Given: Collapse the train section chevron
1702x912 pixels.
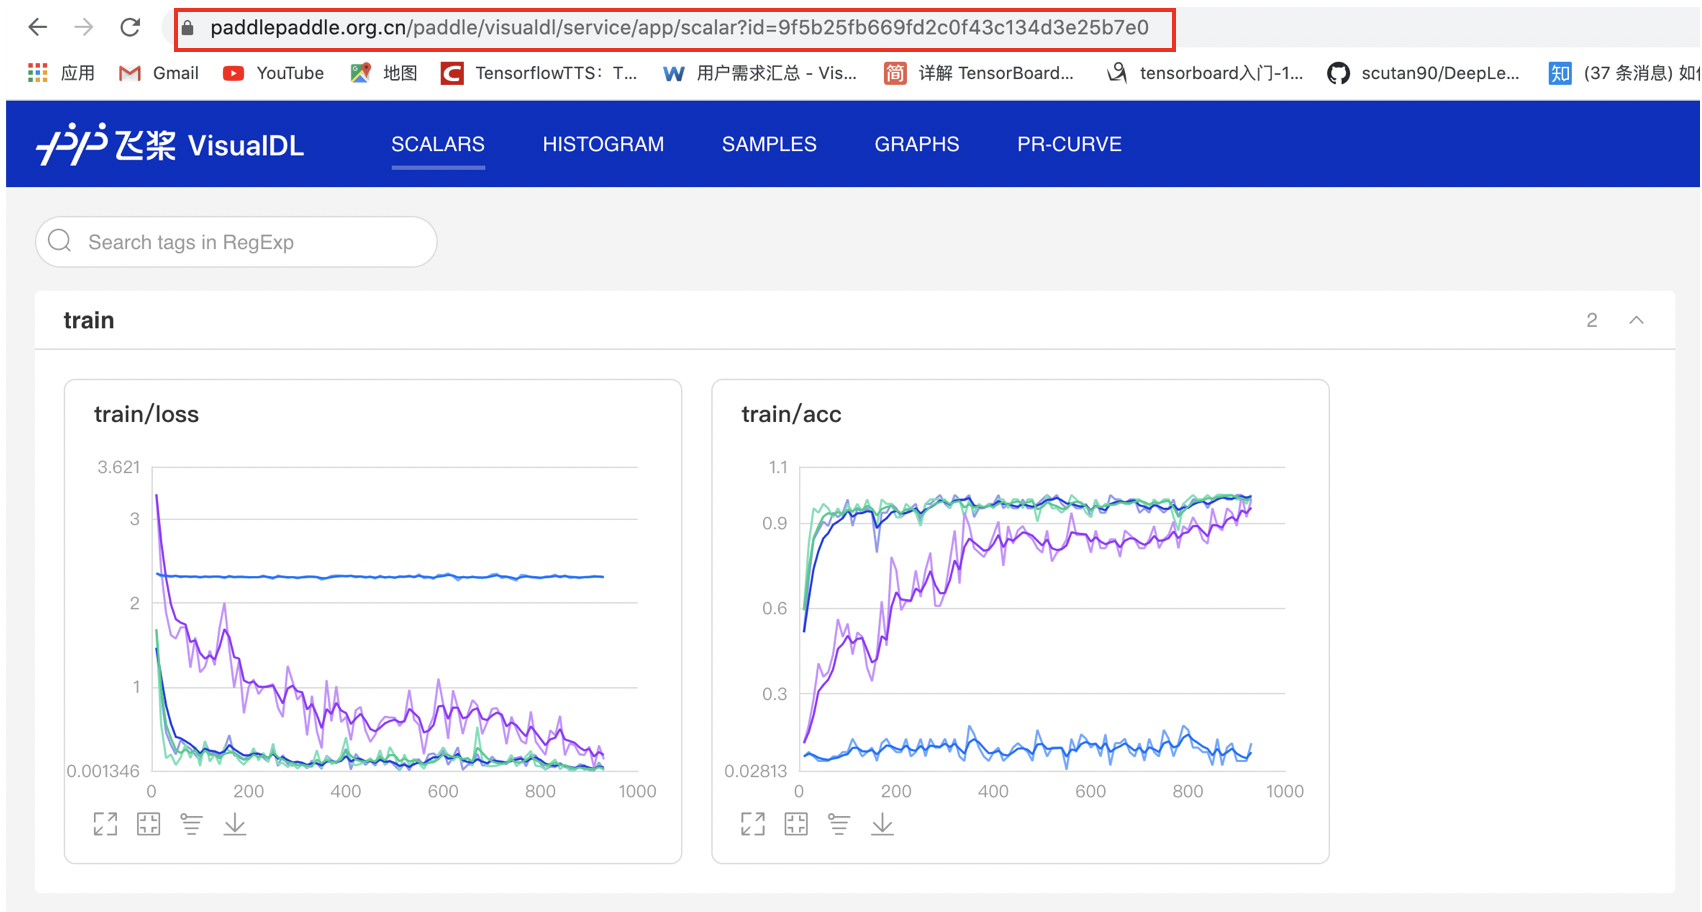Looking at the screenshot, I should tap(1636, 320).
